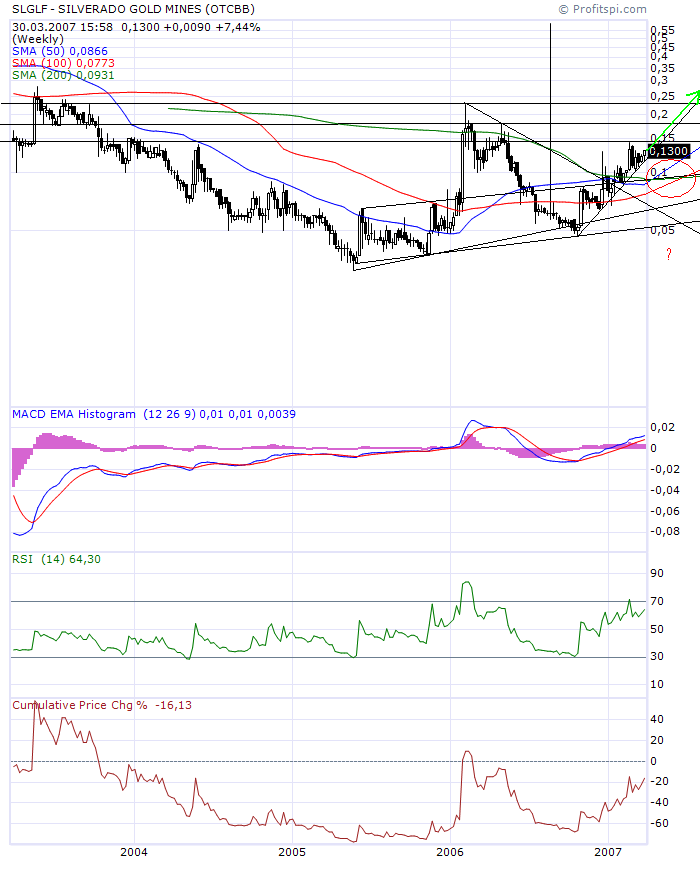Click the green SMA (200) 0,0931 legend
The width and height of the screenshot is (700, 875).
point(63,75)
